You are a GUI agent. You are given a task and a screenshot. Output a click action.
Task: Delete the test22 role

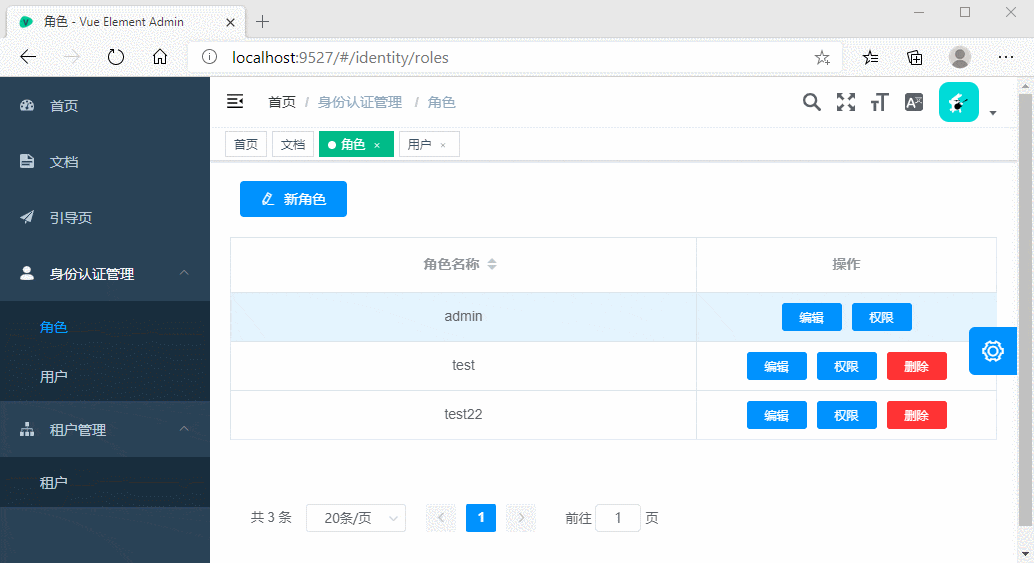click(917, 415)
